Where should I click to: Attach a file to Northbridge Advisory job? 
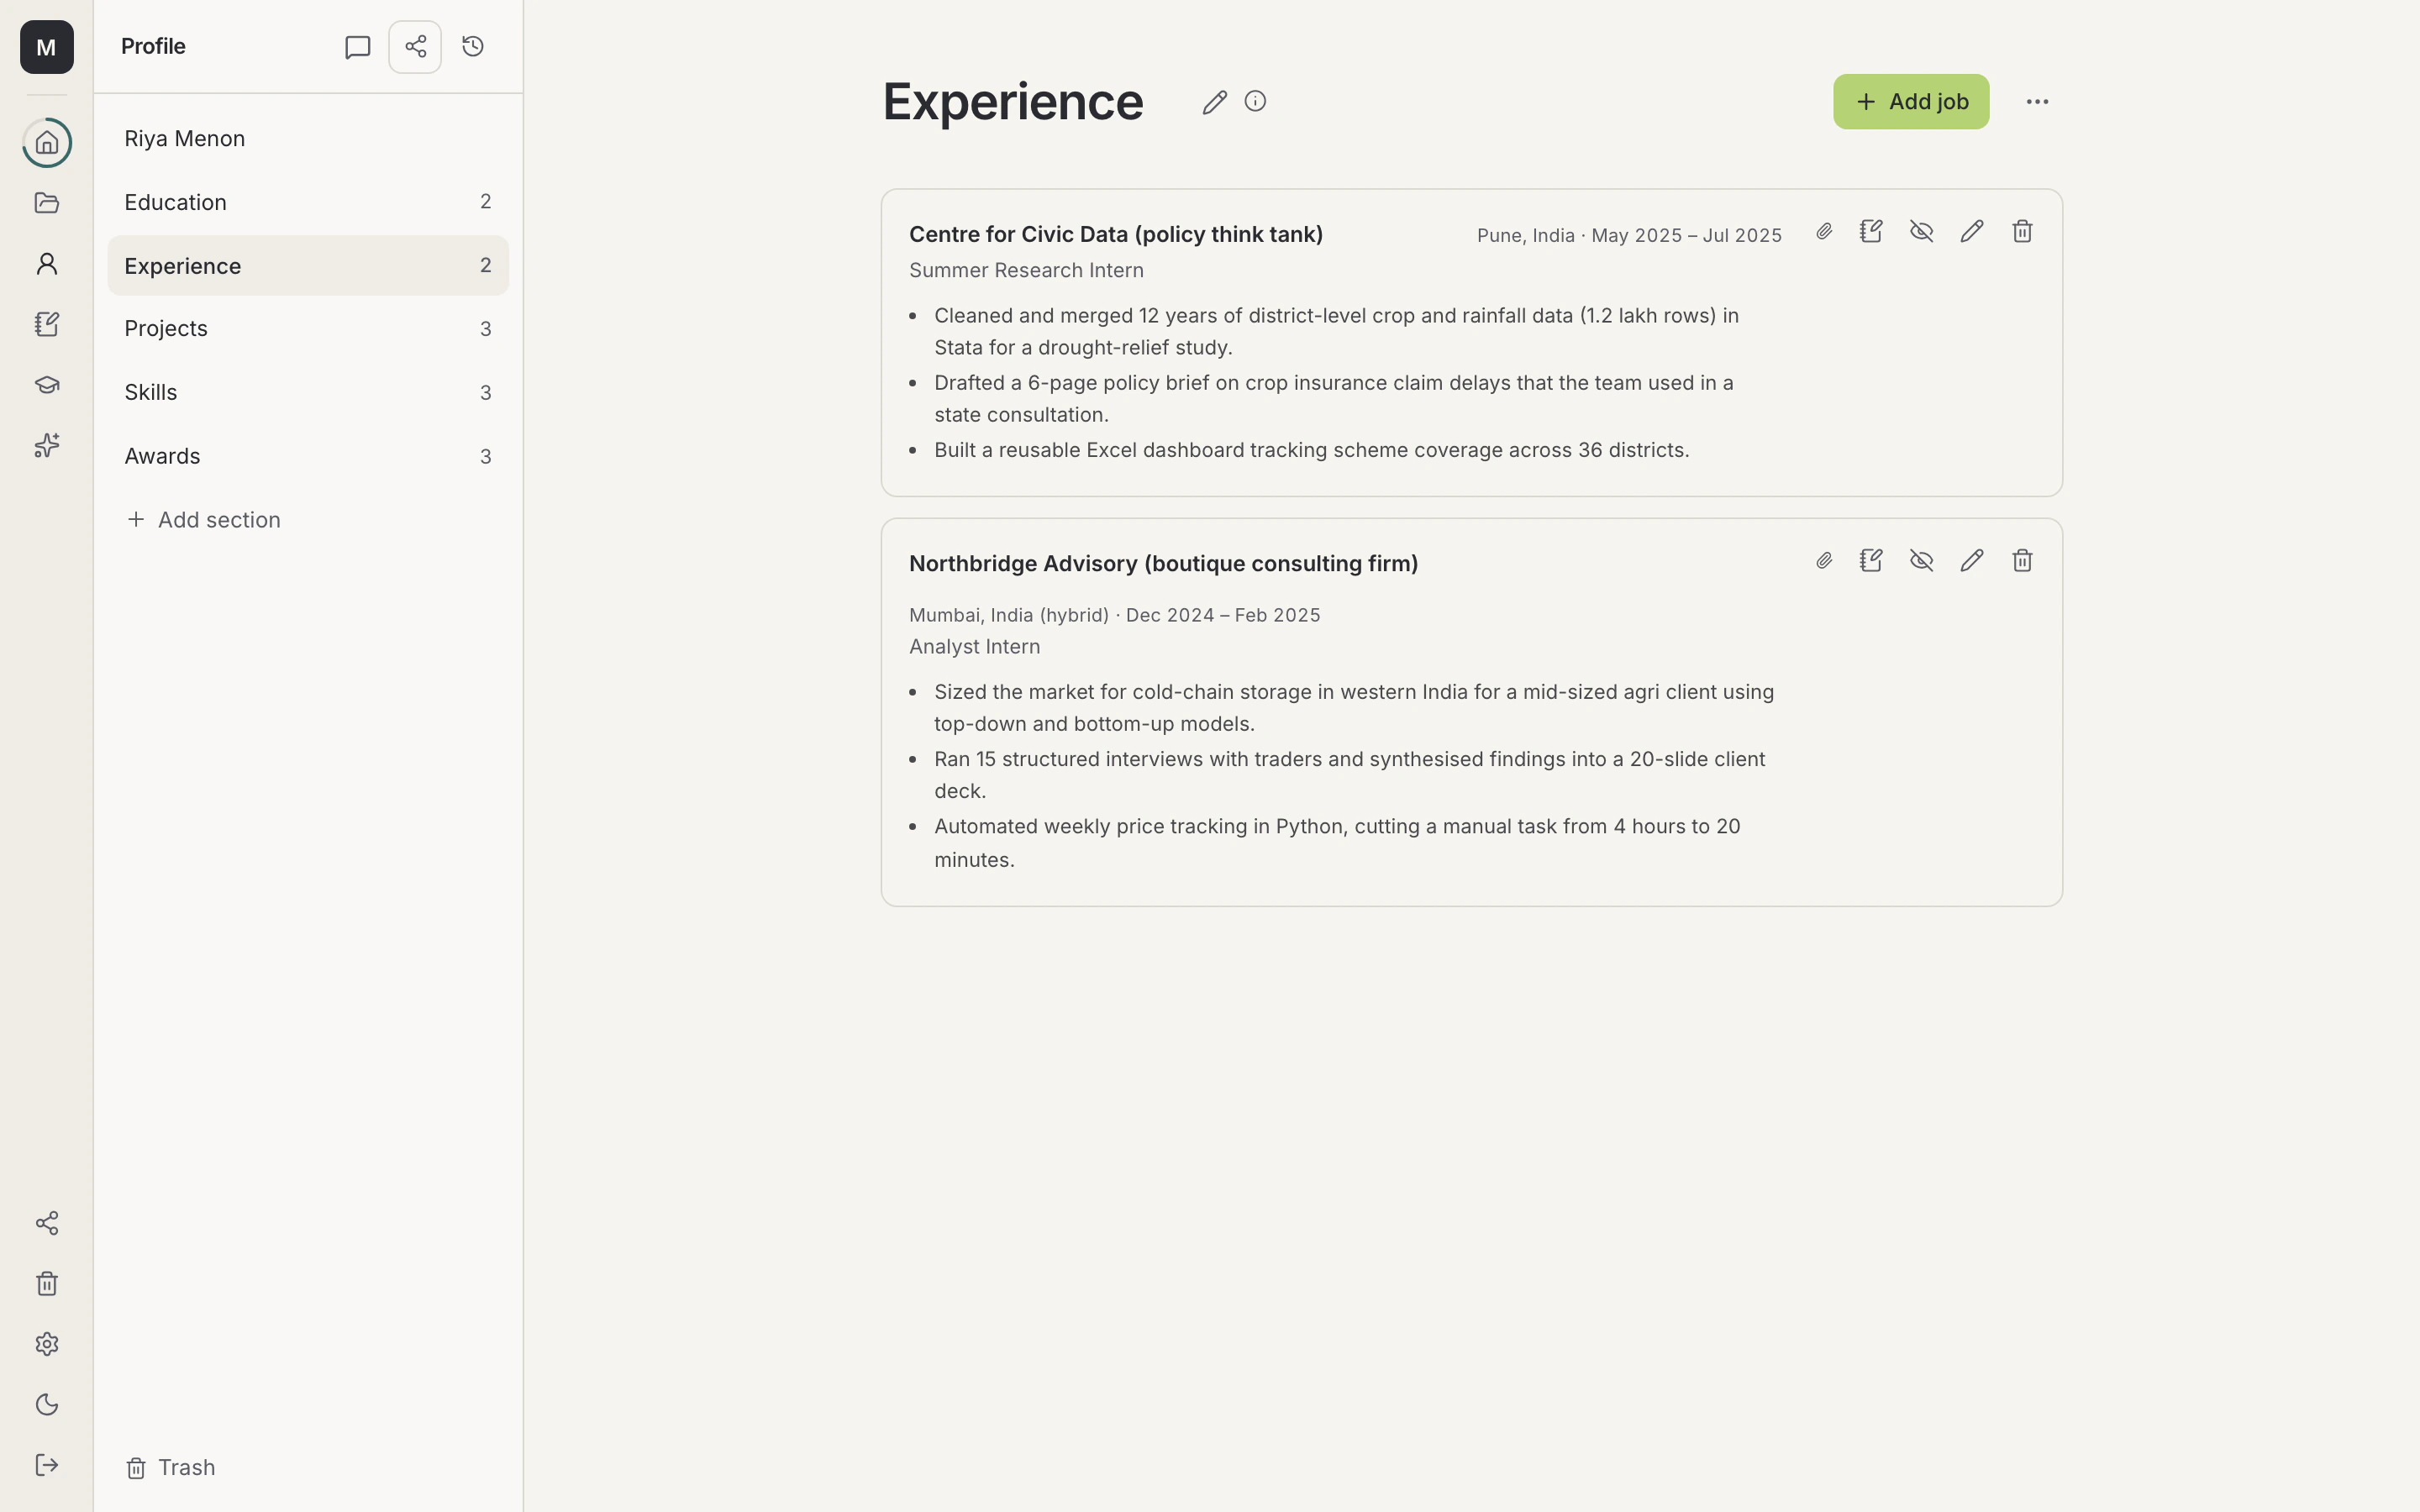(x=1824, y=561)
